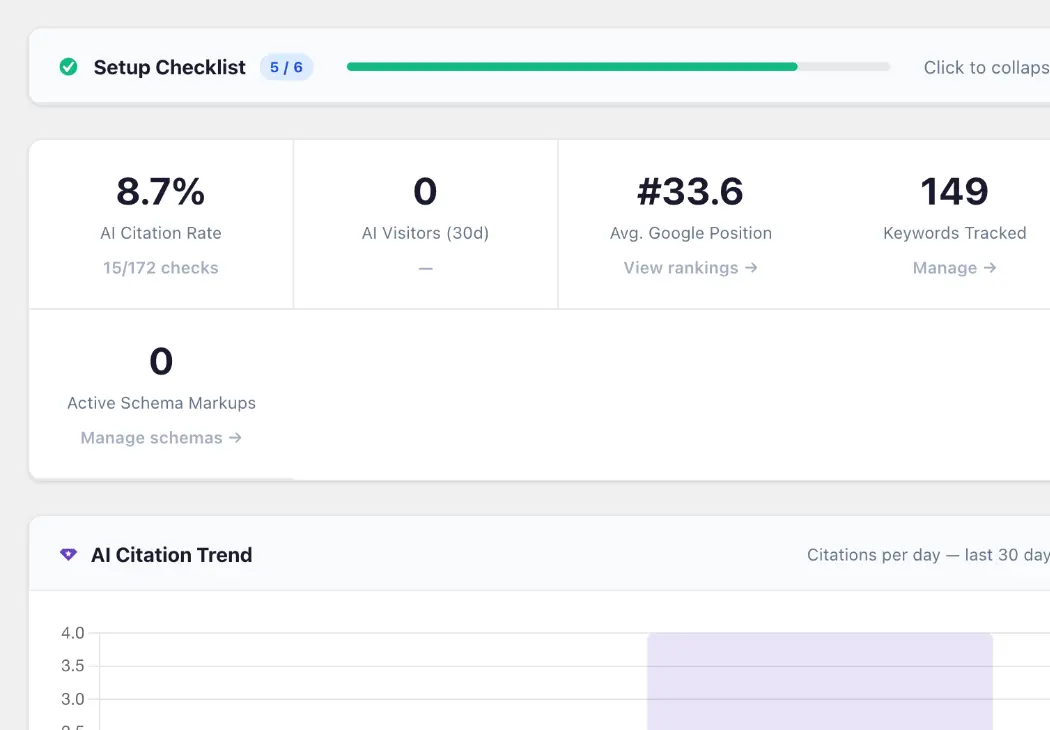Click the 3.5 axis label

point(72,666)
